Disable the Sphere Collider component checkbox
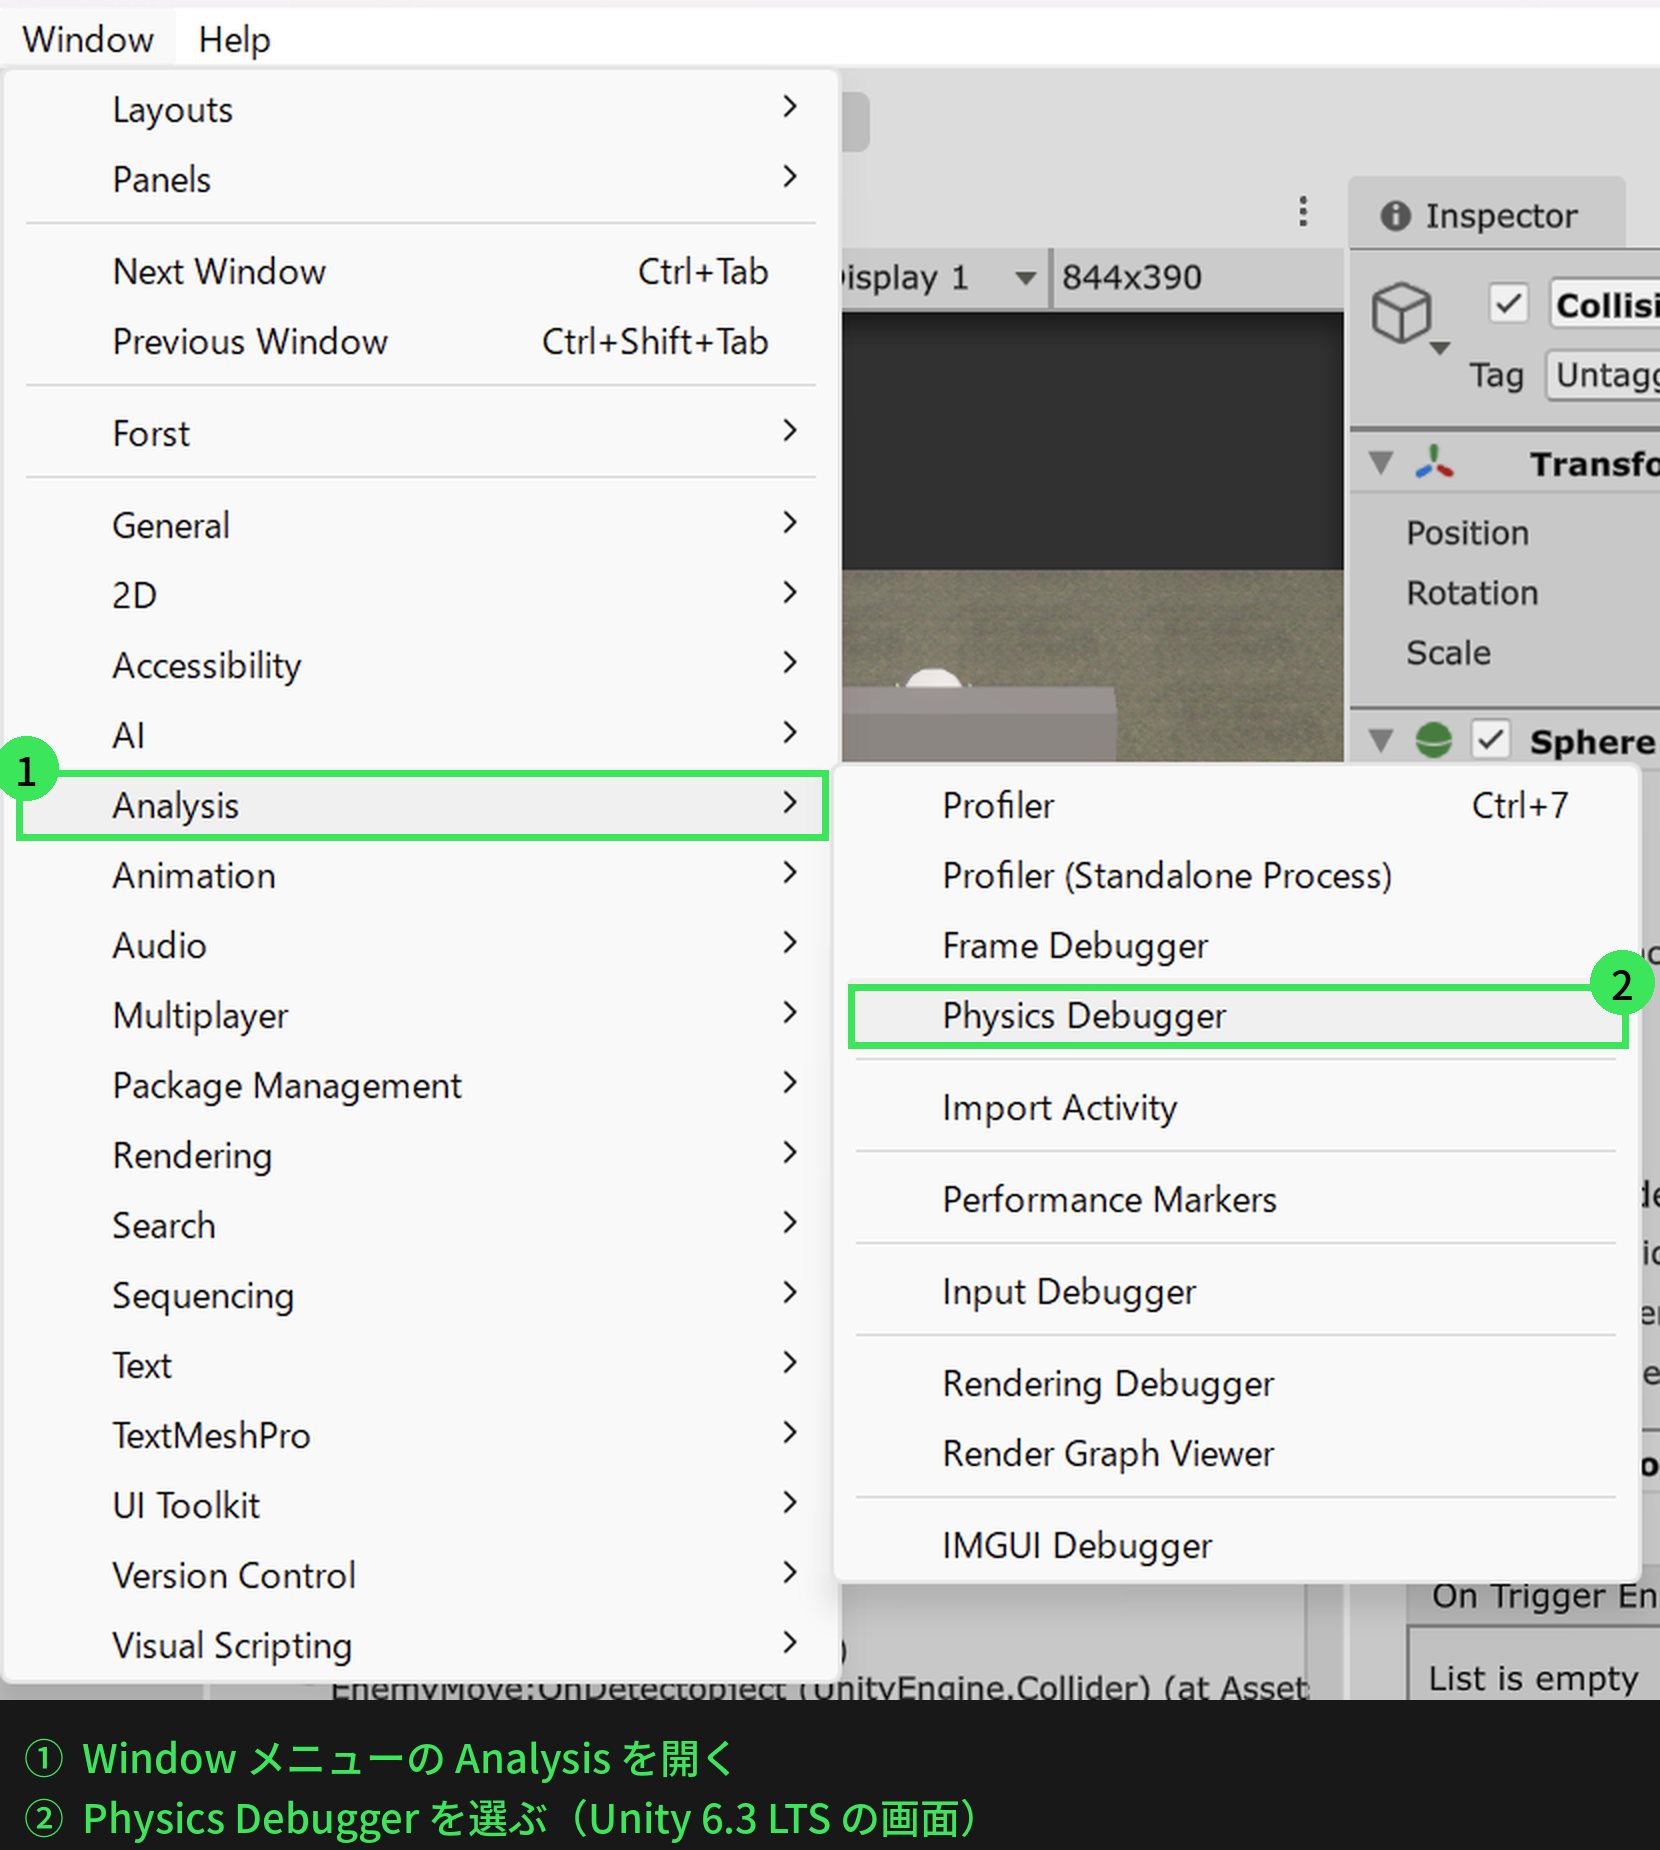This screenshot has width=1660, height=1850. tap(1490, 740)
